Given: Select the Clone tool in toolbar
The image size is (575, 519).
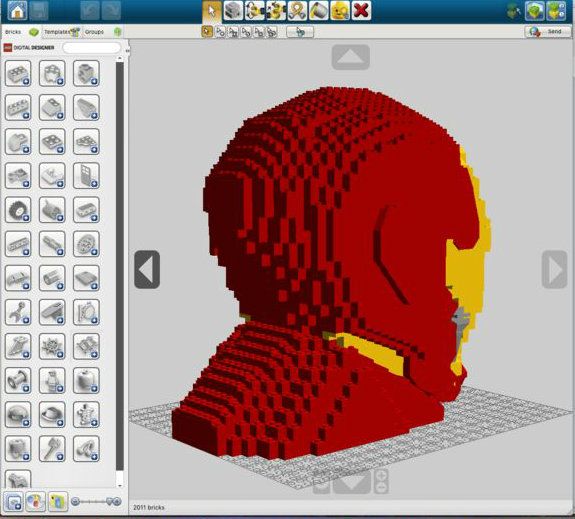Looking at the screenshot, I should pyautogui.click(x=233, y=10).
